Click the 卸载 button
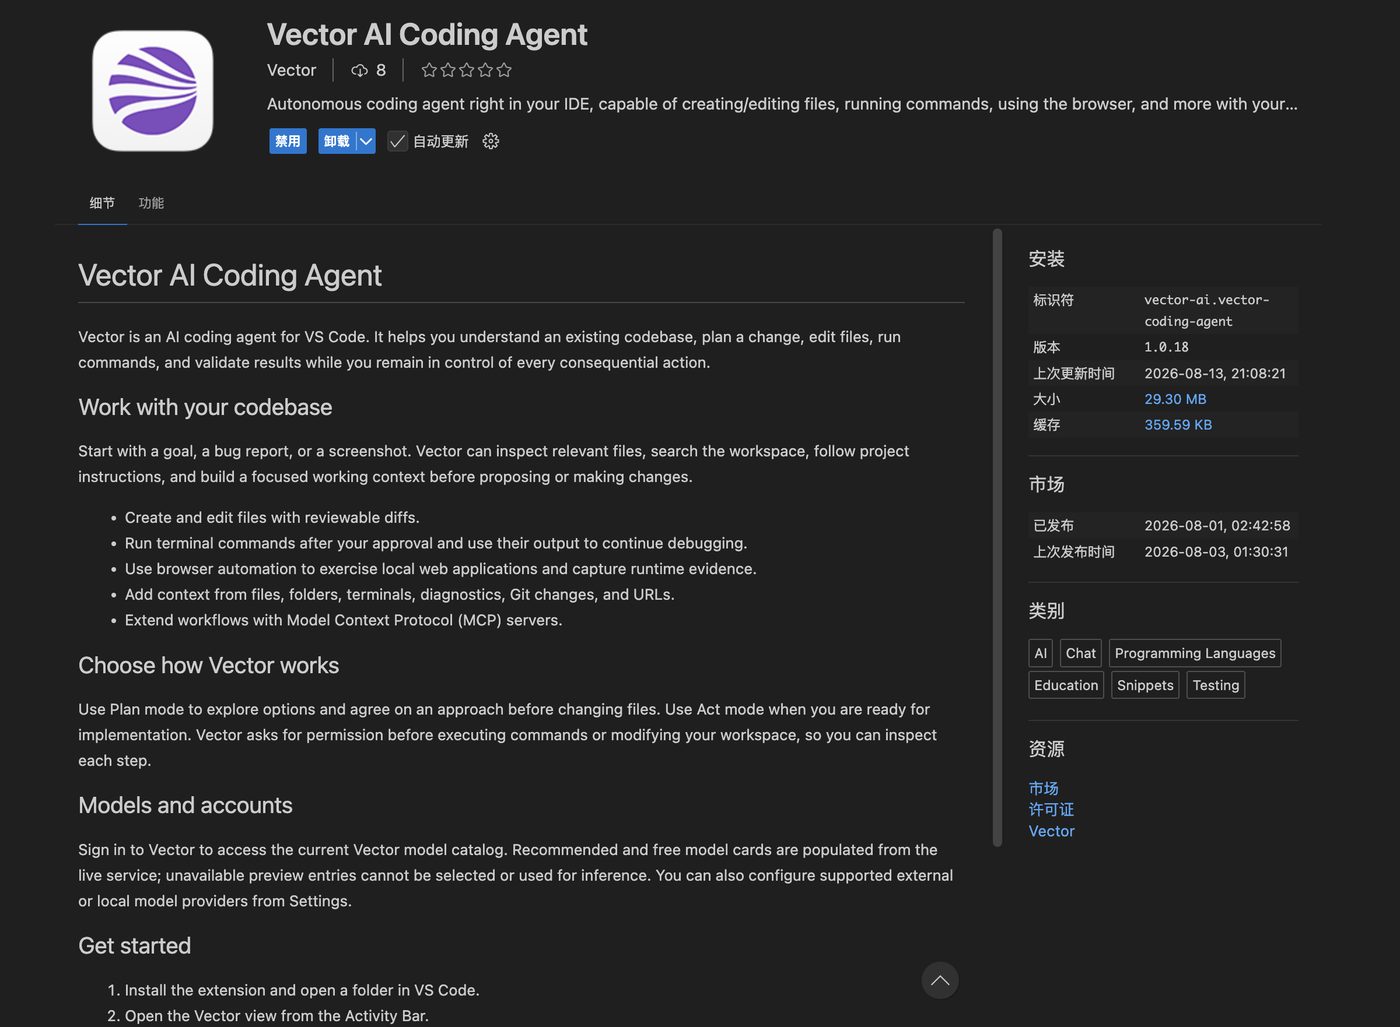The height and width of the screenshot is (1027, 1400). 337,141
